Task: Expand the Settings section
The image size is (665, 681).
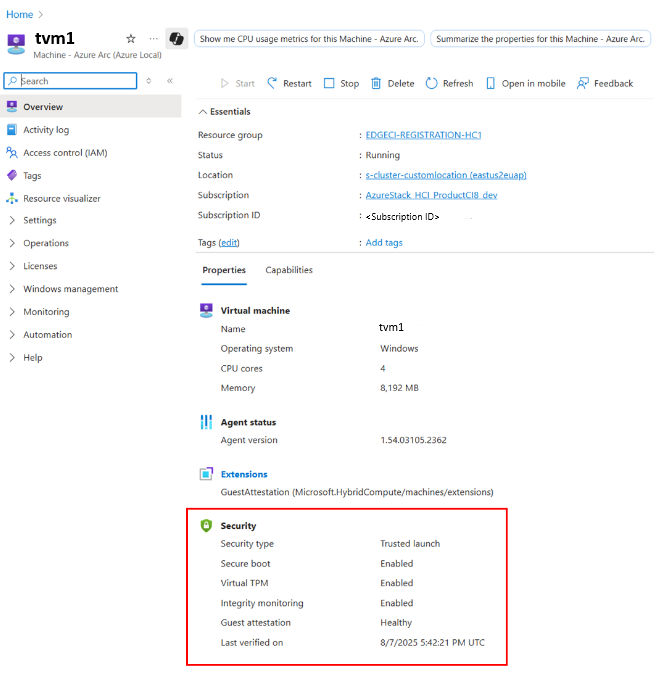Action: [40, 220]
